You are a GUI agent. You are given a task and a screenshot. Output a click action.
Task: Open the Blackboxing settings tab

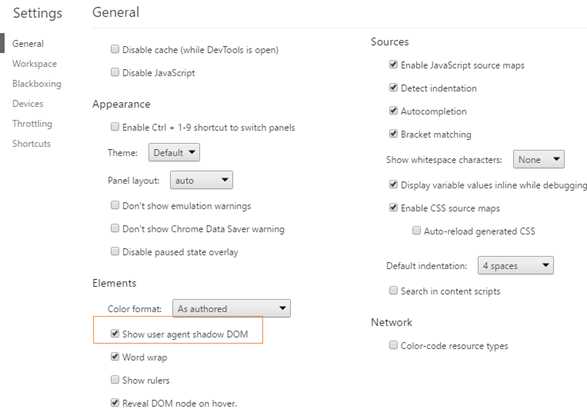[37, 84]
